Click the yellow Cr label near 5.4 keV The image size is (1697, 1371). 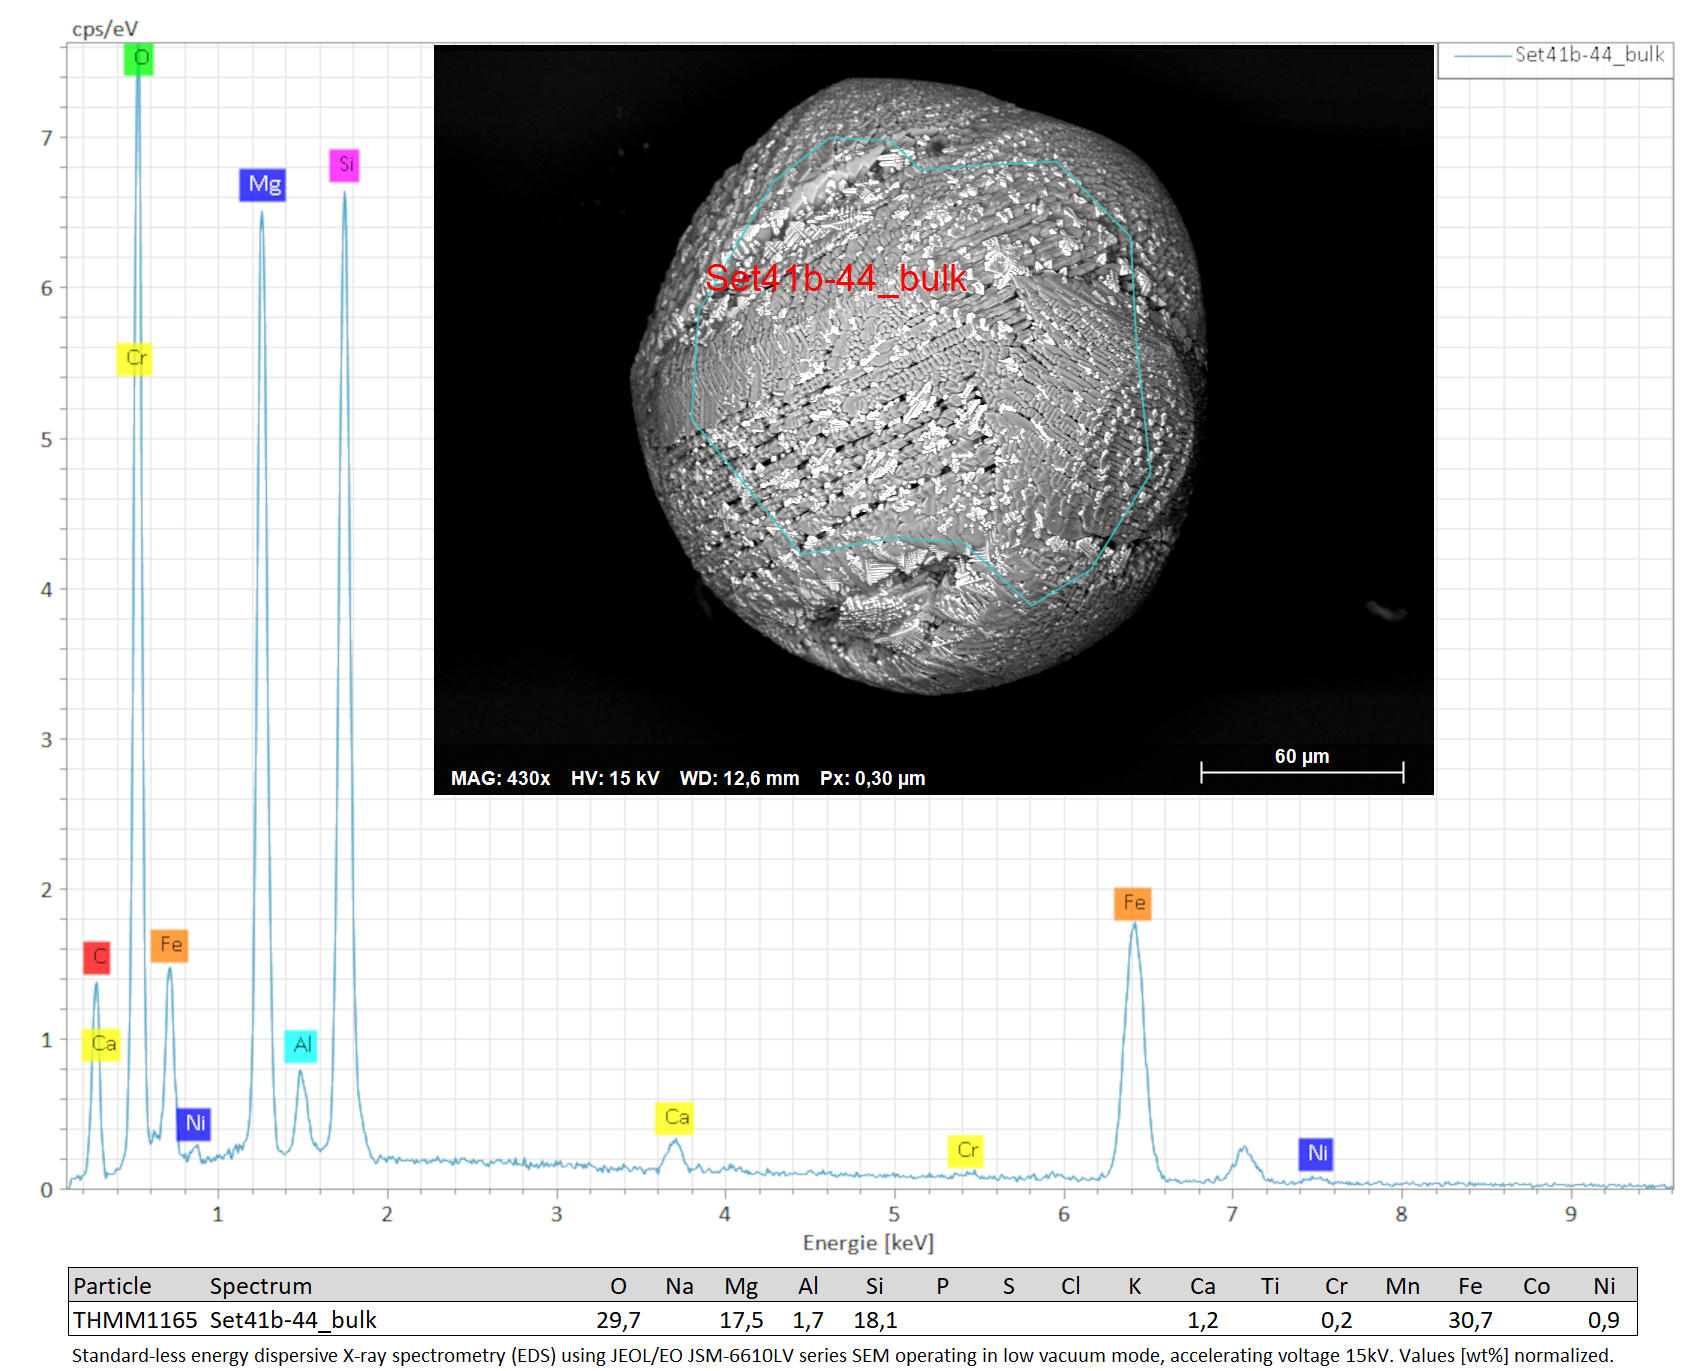pyautogui.click(x=966, y=1151)
